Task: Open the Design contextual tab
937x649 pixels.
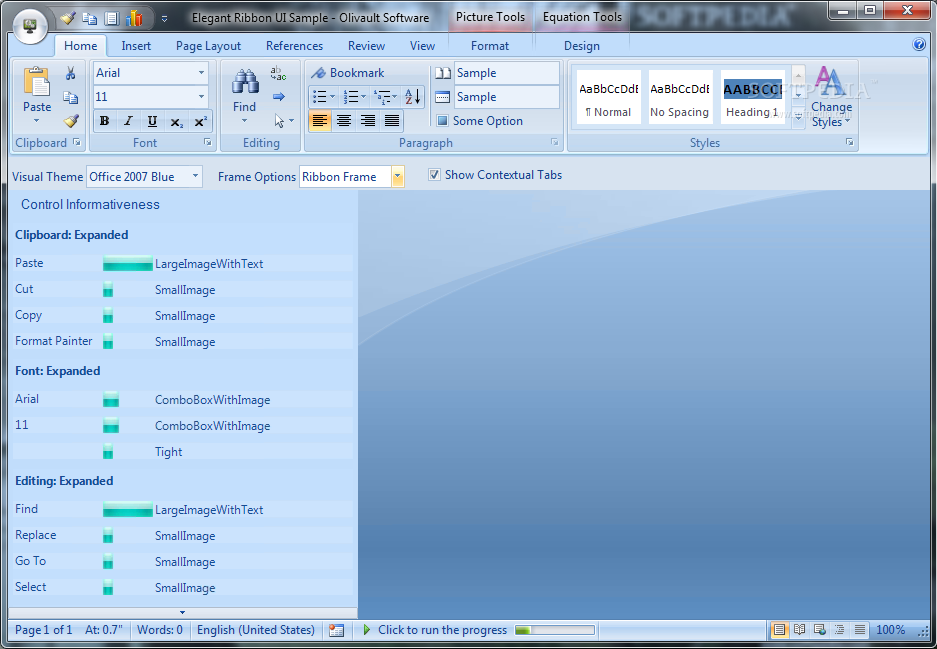Action: [581, 46]
